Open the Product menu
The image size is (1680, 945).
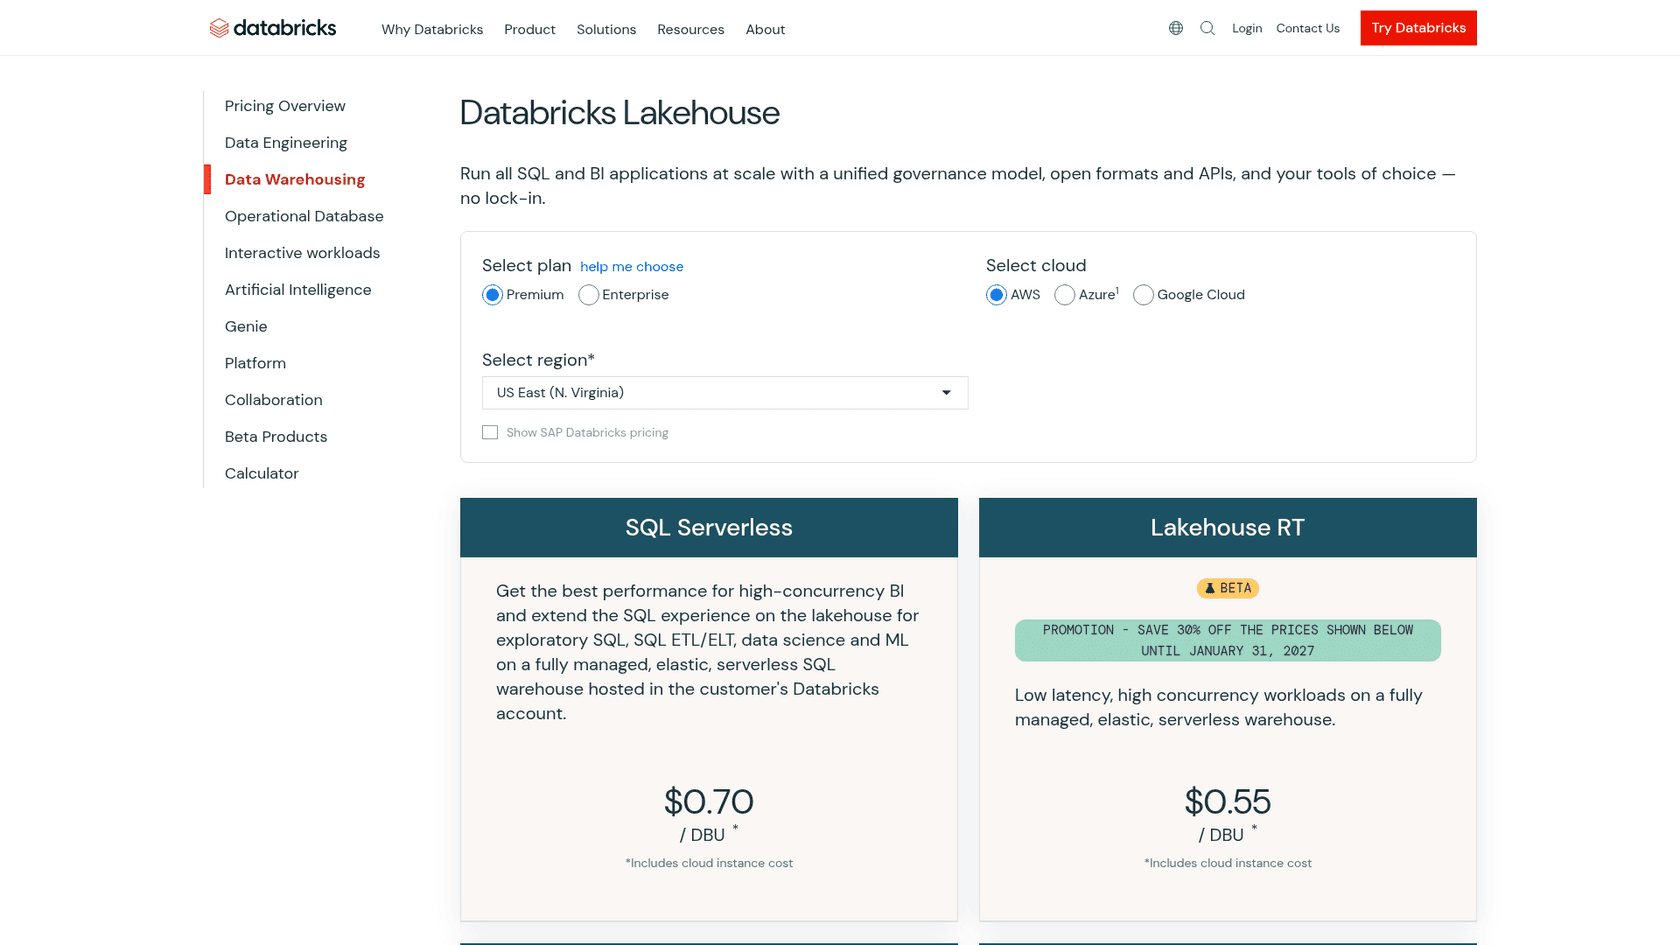[x=530, y=29]
